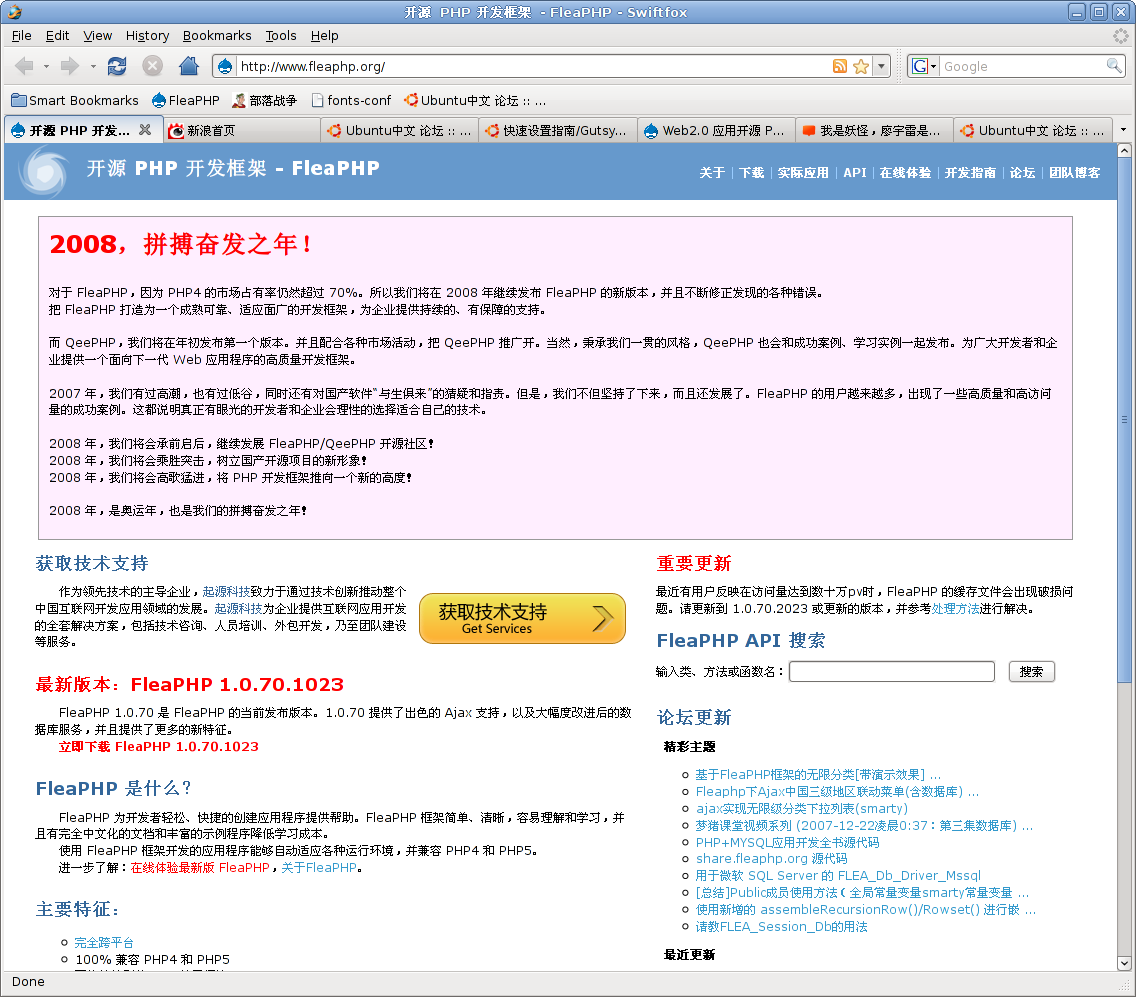Open the 处理方法 link
1136x997 pixels.
coord(955,609)
